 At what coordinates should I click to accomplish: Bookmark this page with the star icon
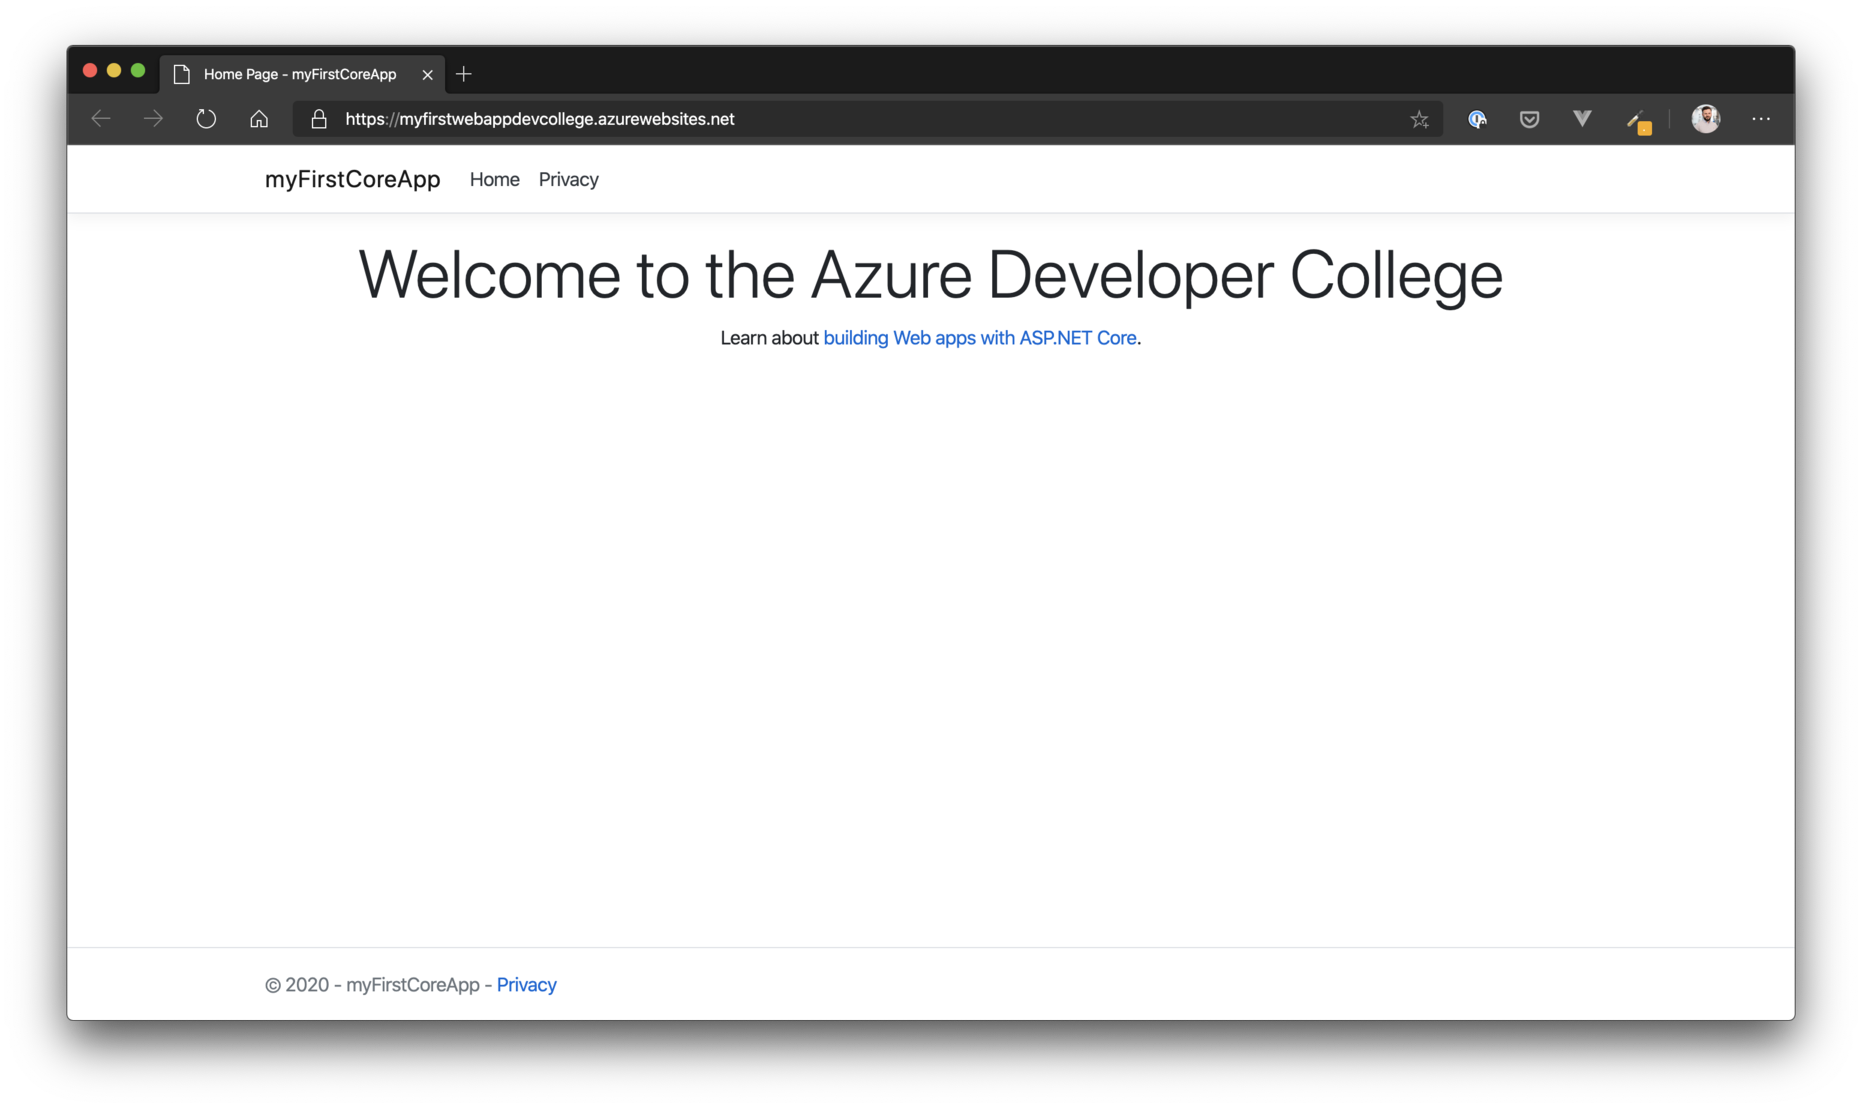[1419, 119]
